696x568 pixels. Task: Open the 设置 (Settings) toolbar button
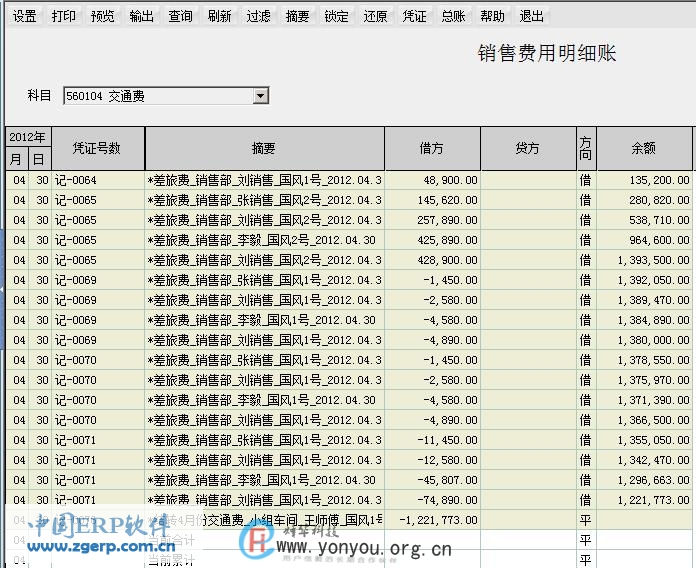(x=24, y=16)
